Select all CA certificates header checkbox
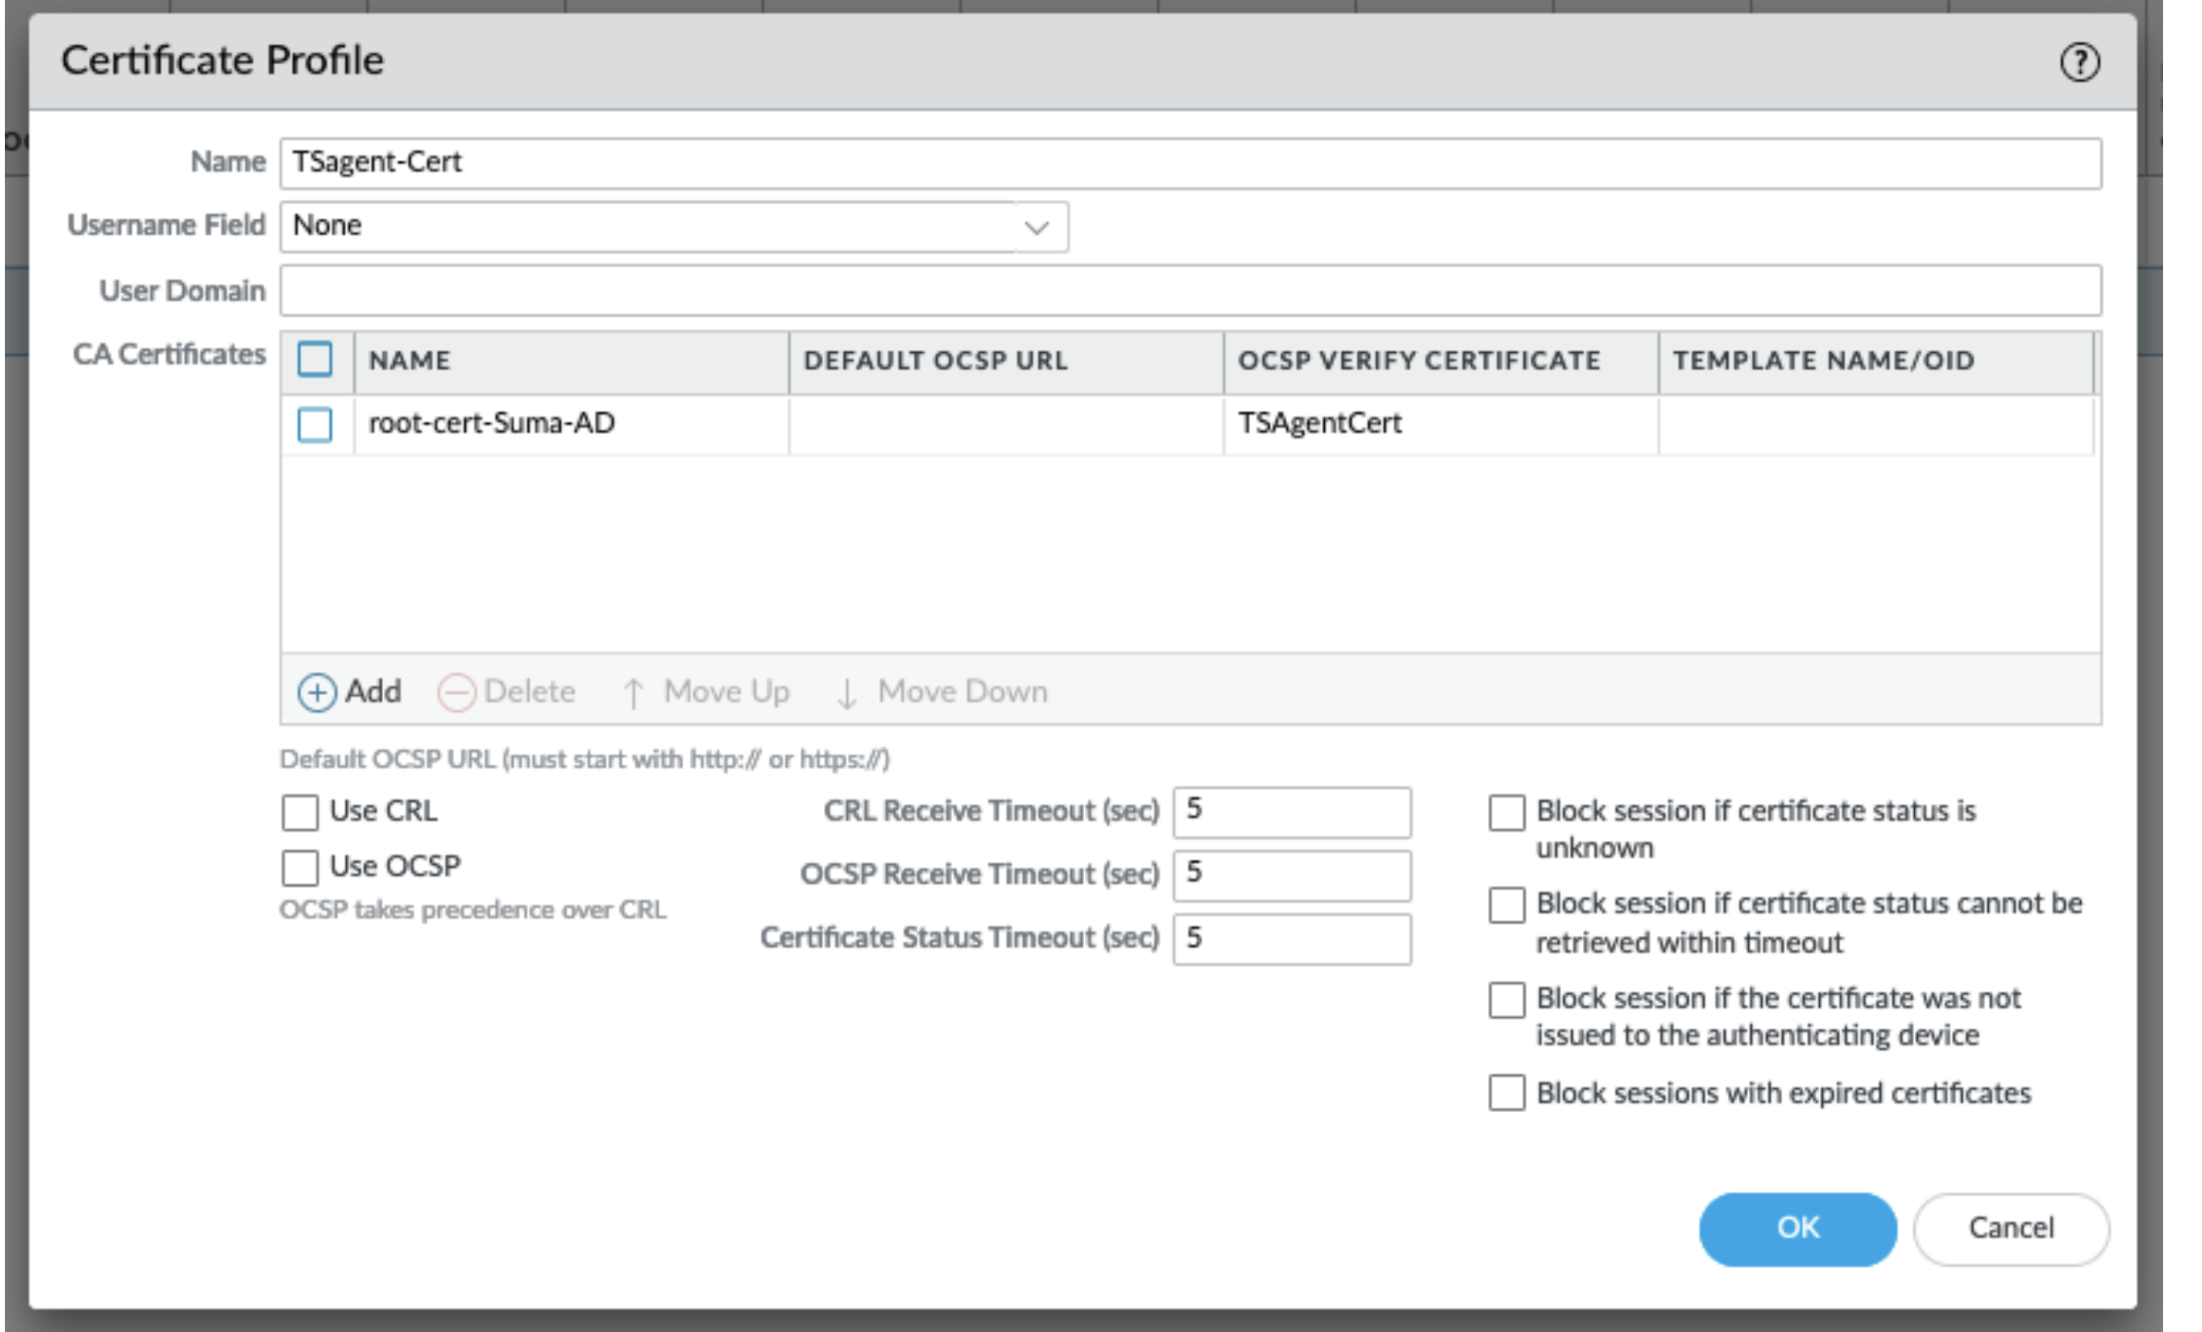Screen dimensions: 2202x1332 coord(315,360)
